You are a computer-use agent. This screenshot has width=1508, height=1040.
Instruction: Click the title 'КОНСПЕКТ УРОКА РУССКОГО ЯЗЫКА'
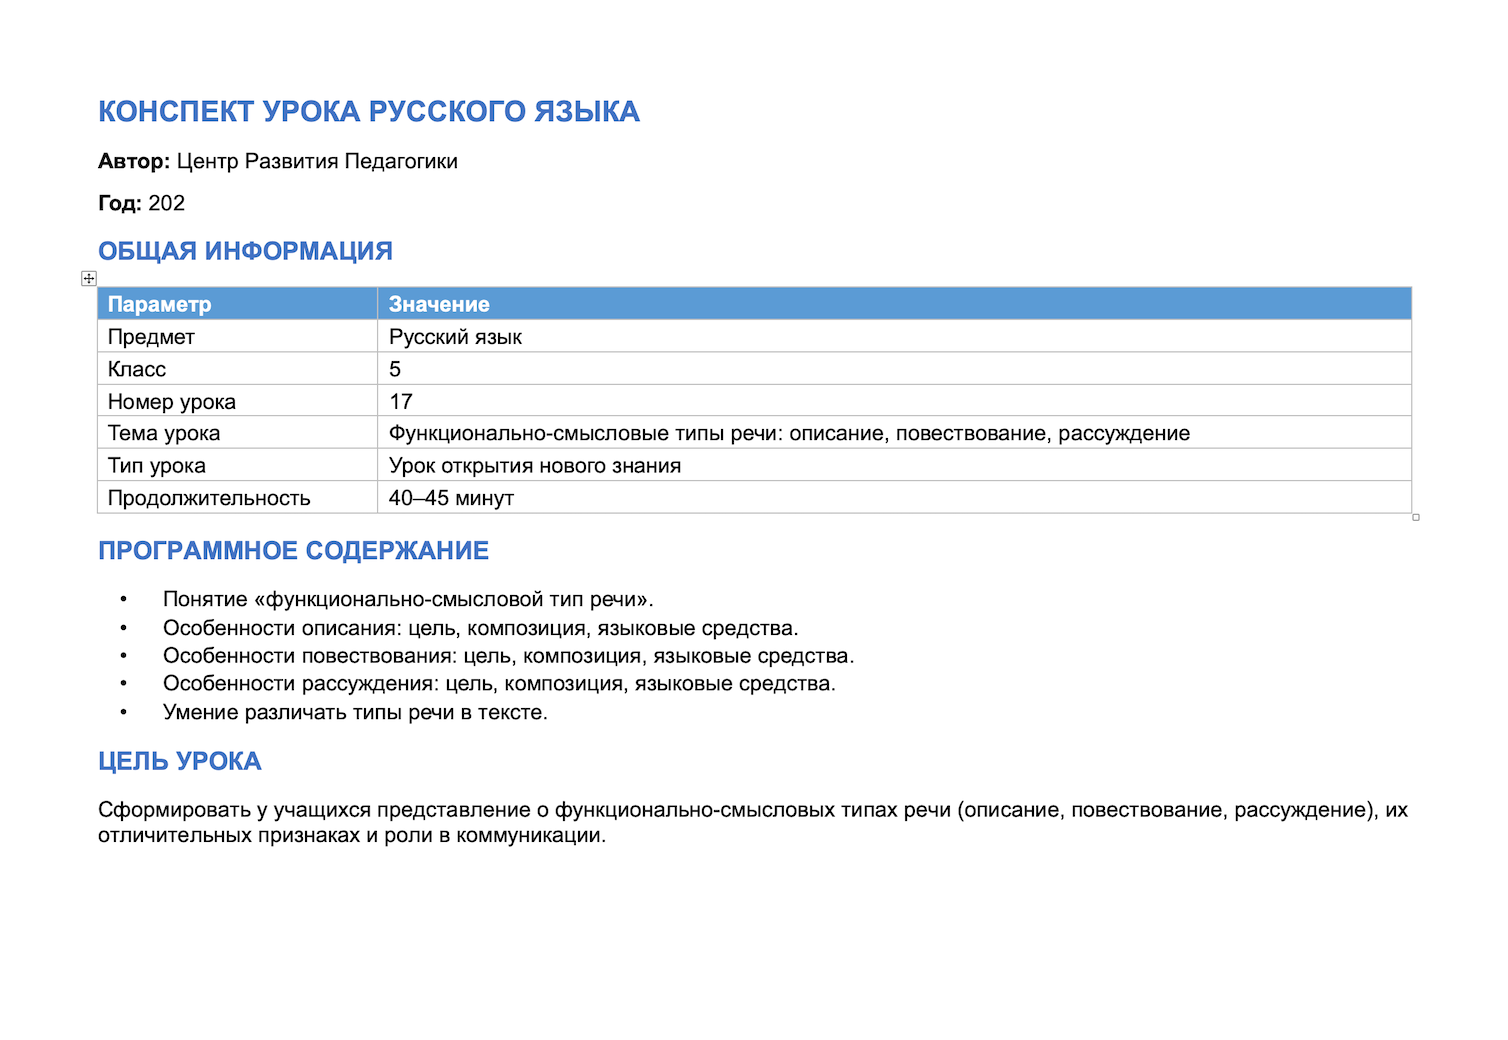pyautogui.click(x=369, y=111)
